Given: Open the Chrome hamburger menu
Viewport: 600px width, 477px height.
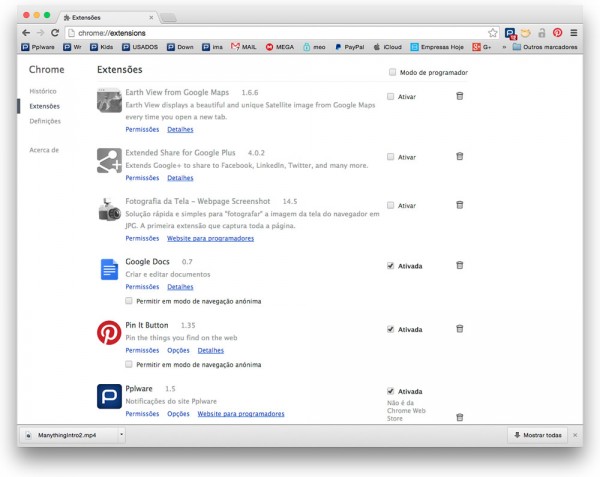Looking at the screenshot, I should coord(574,33).
